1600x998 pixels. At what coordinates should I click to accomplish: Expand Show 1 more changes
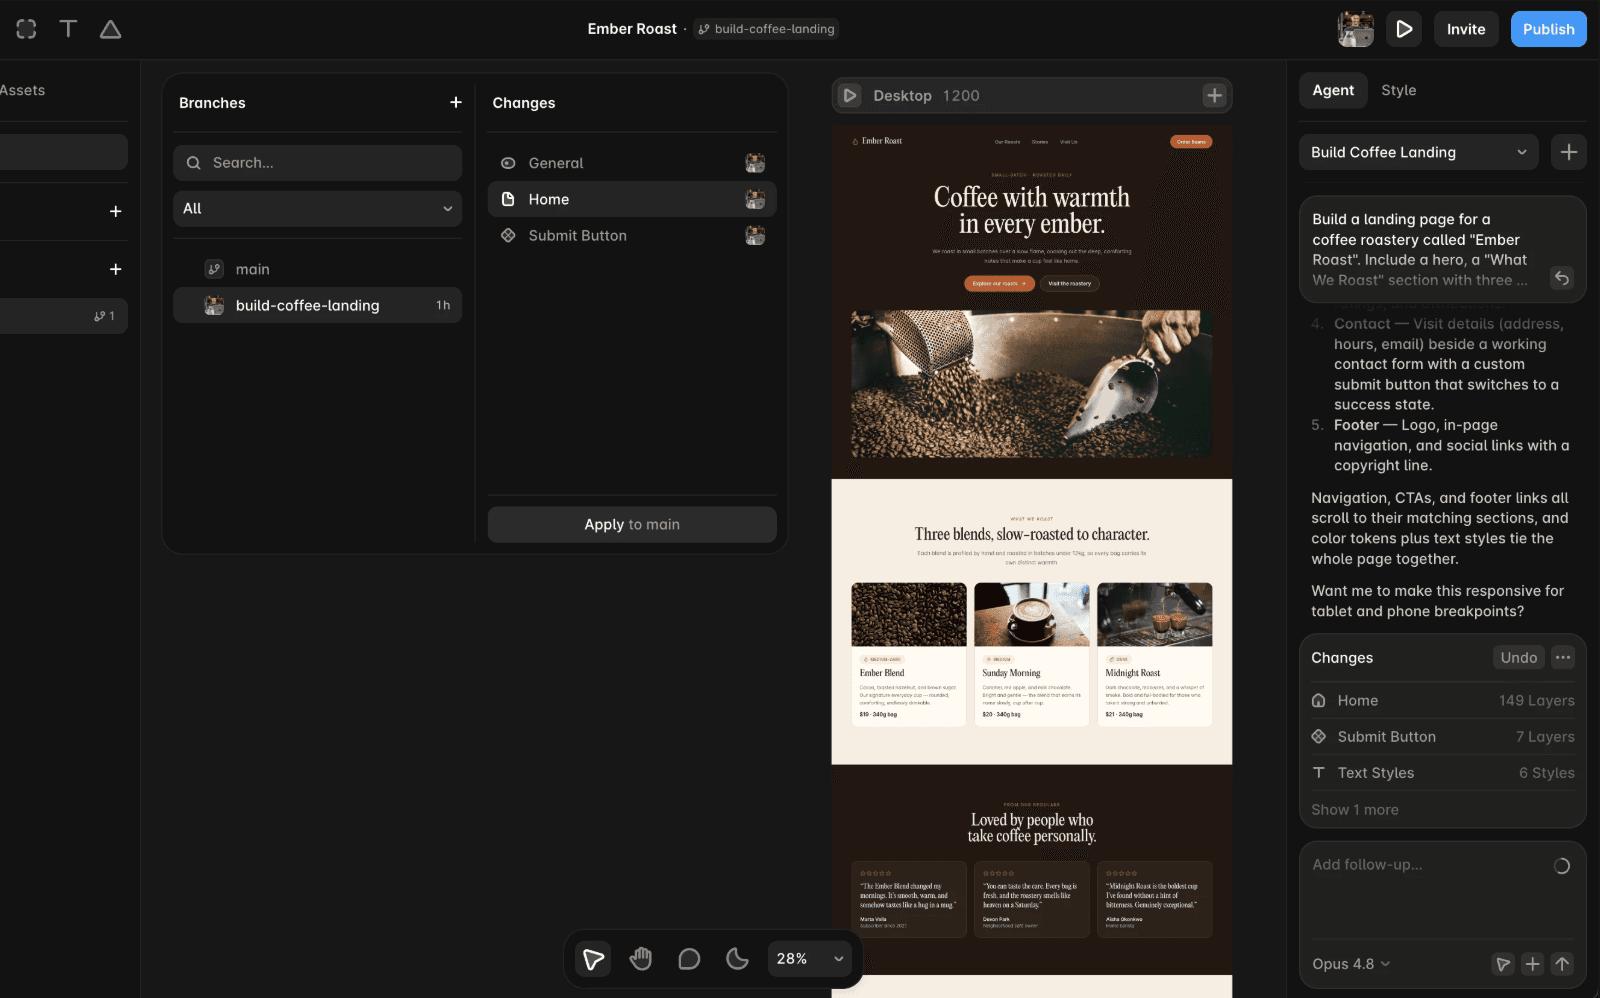1354,809
